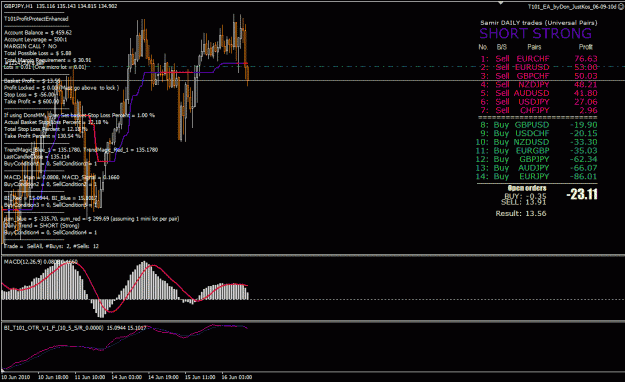Click the -23.11 total value

tap(582, 194)
